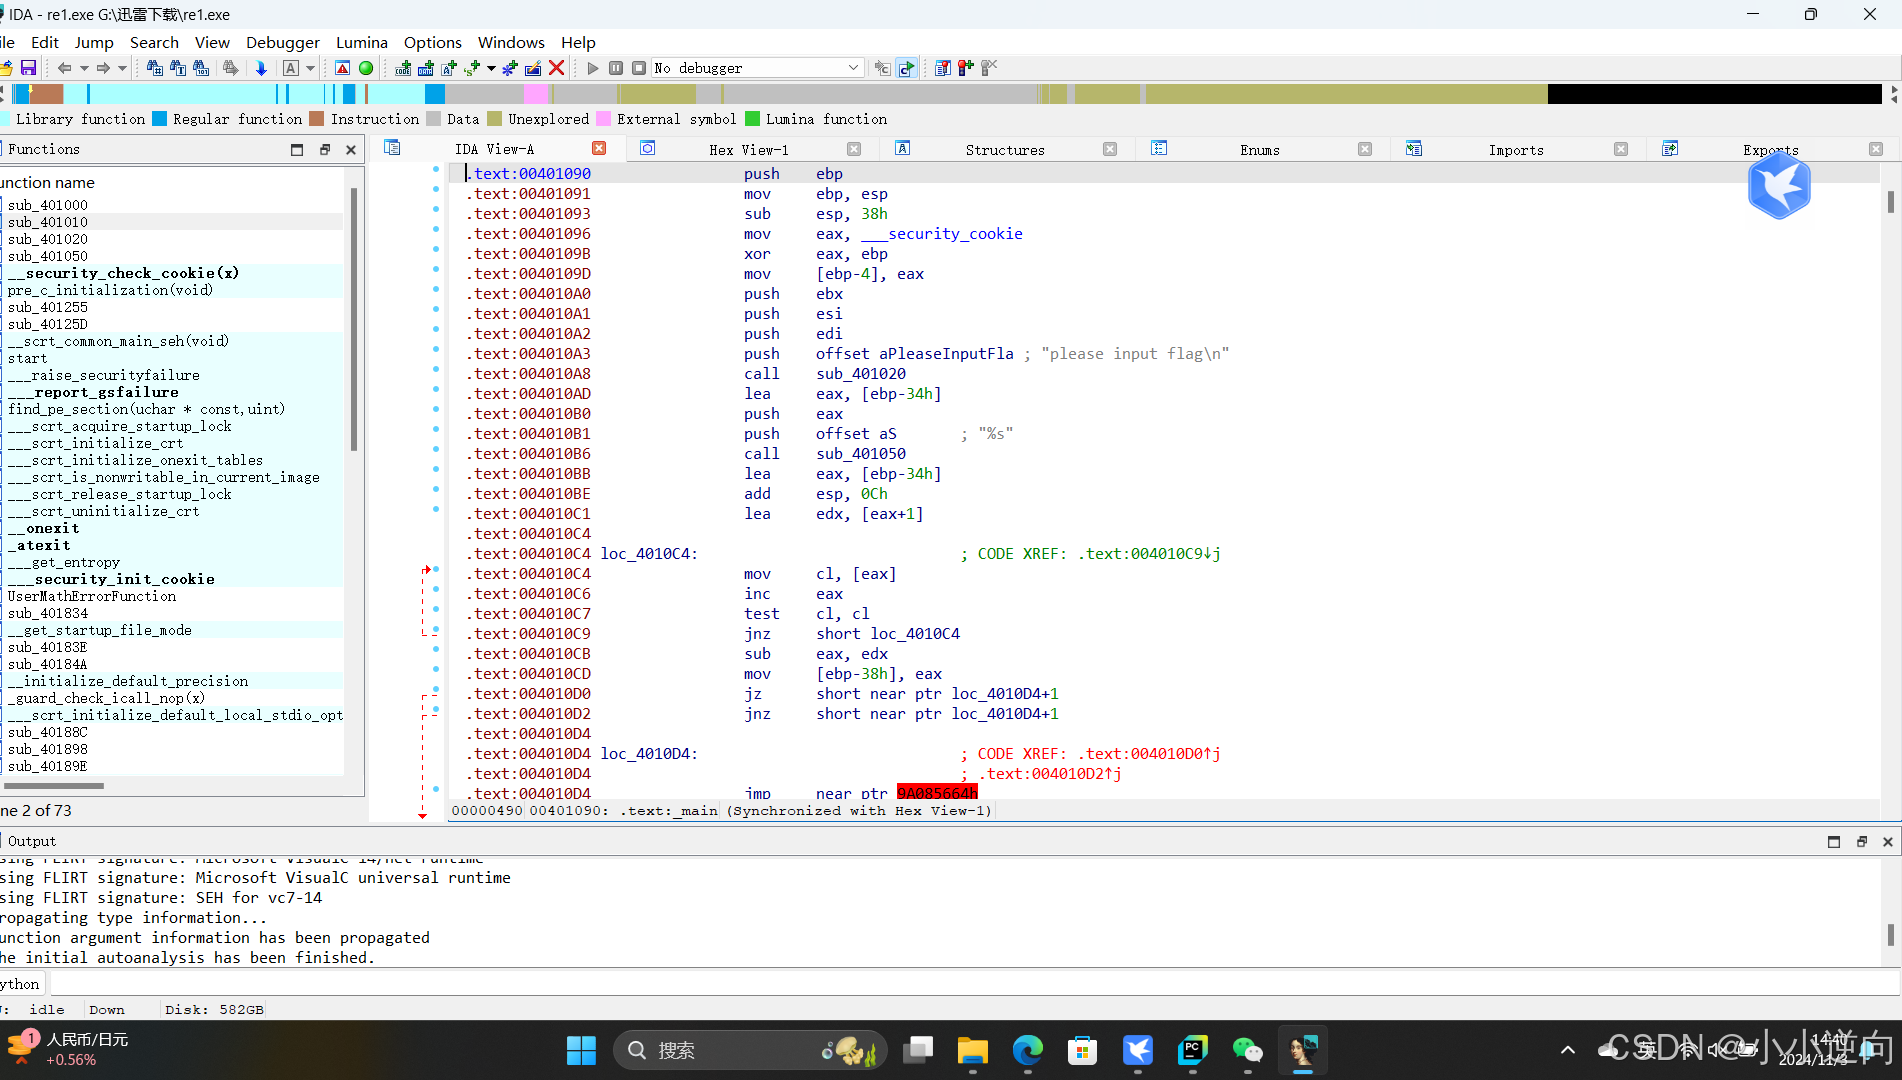The image size is (1902, 1080).
Task: Click the Stop process debugger icon
Action: 638,68
